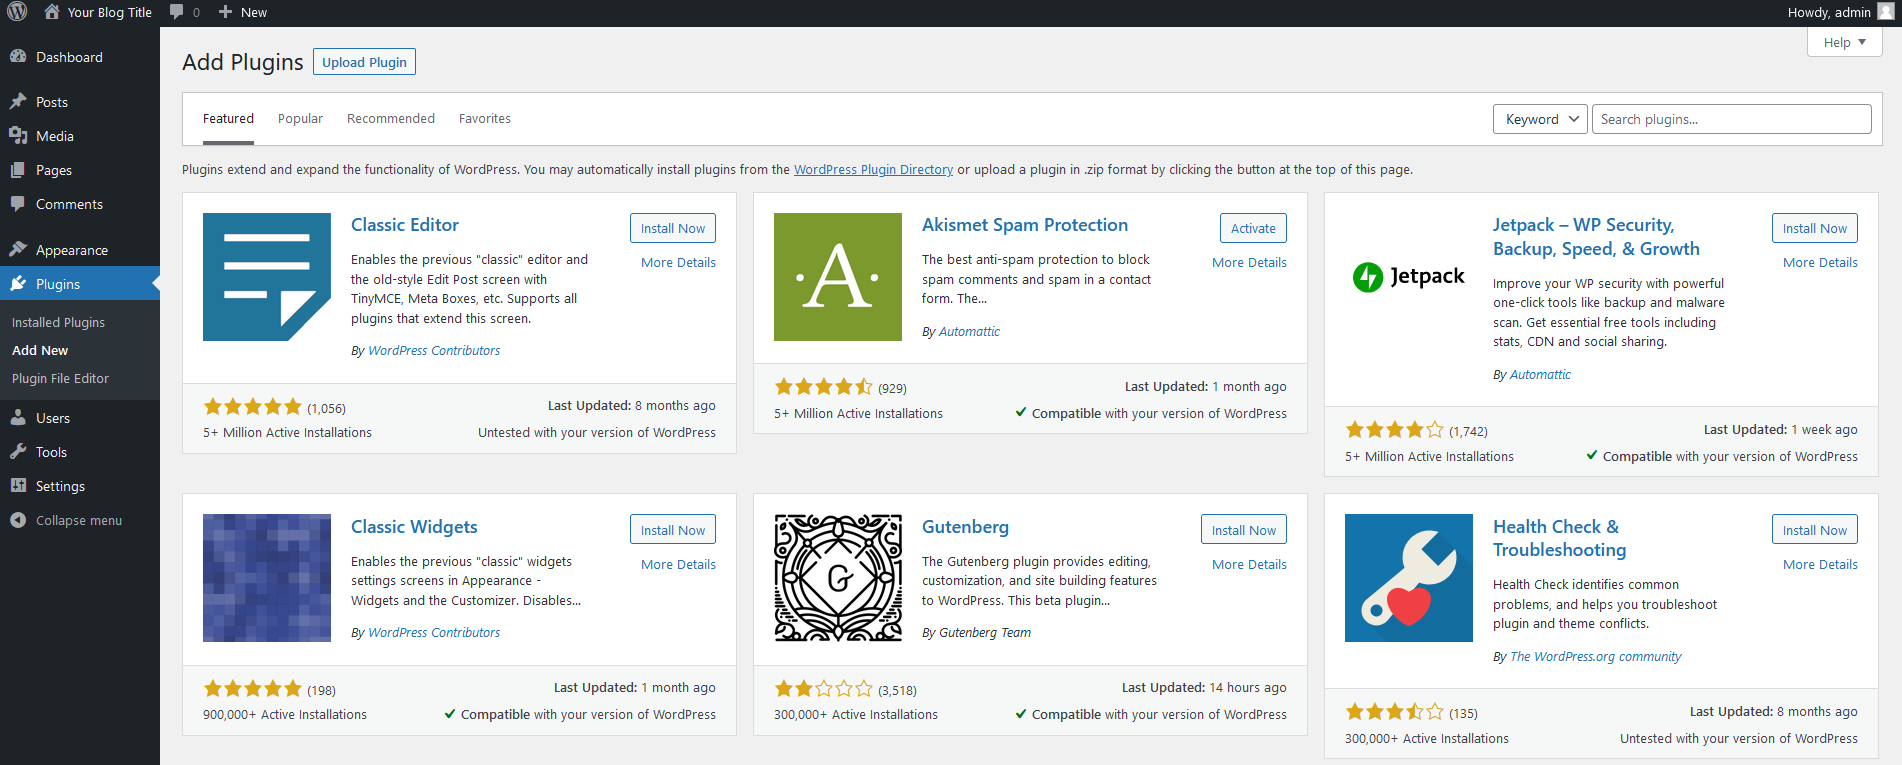Click the Media icon in sidebar

18,136
